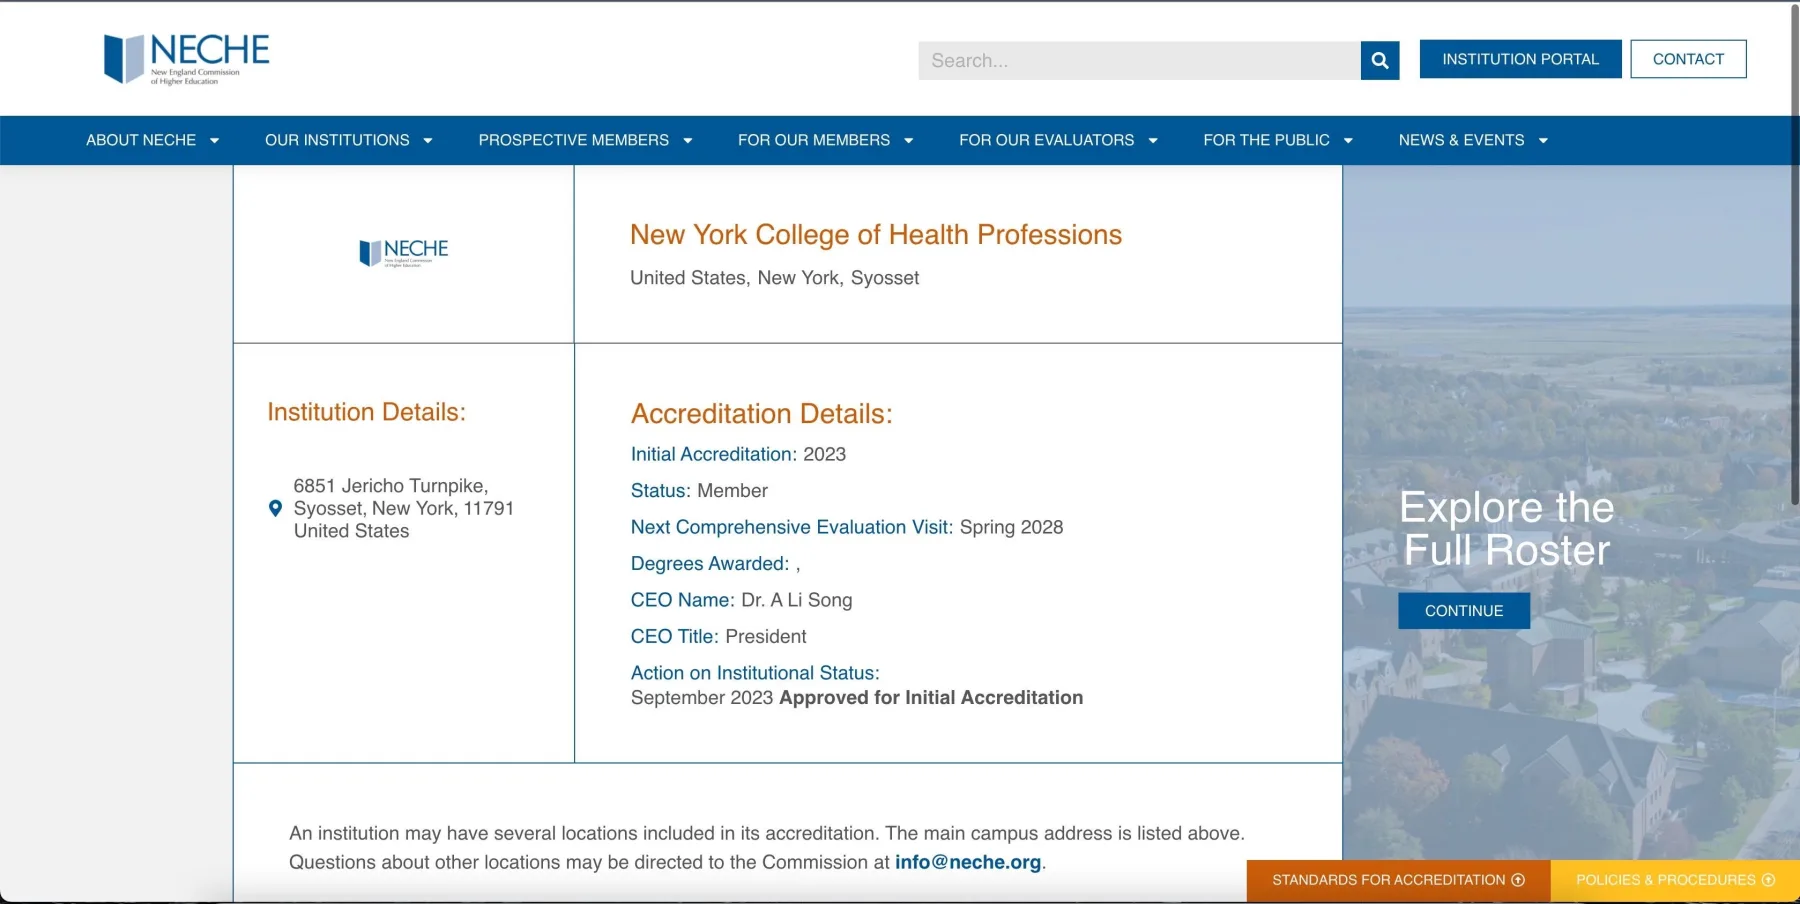The image size is (1800, 904).
Task: Expand For Our Members dropdown arrow
Action: pyautogui.click(x=909, y=141)
